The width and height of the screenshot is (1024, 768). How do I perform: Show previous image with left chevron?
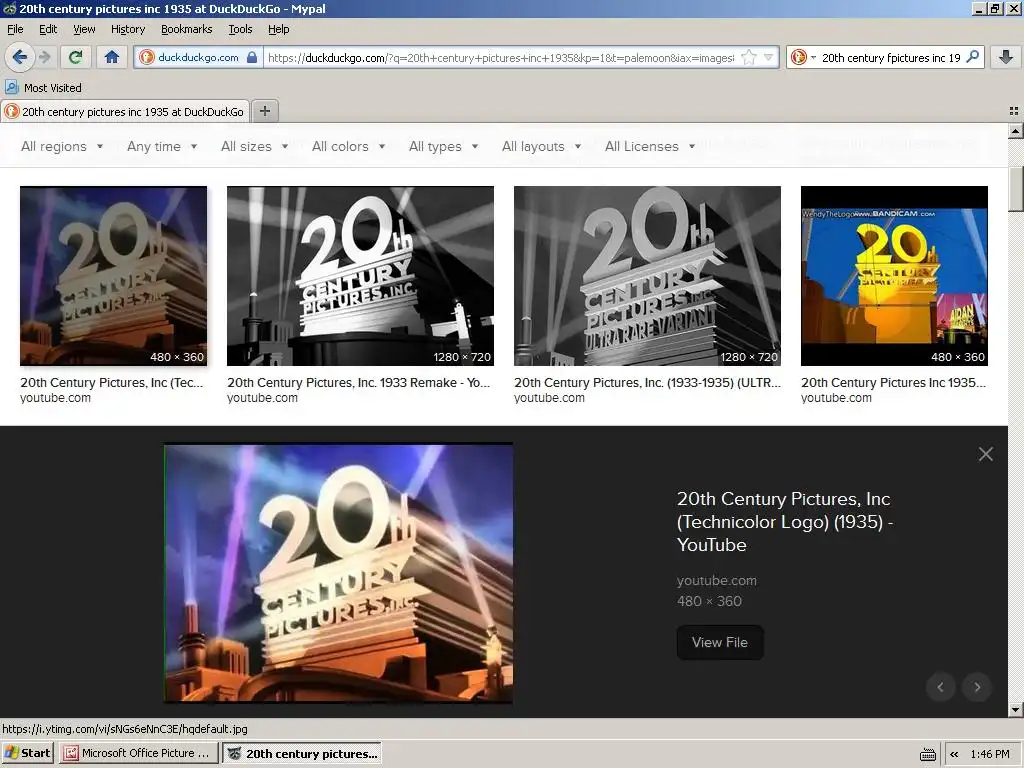click(940, 686)
